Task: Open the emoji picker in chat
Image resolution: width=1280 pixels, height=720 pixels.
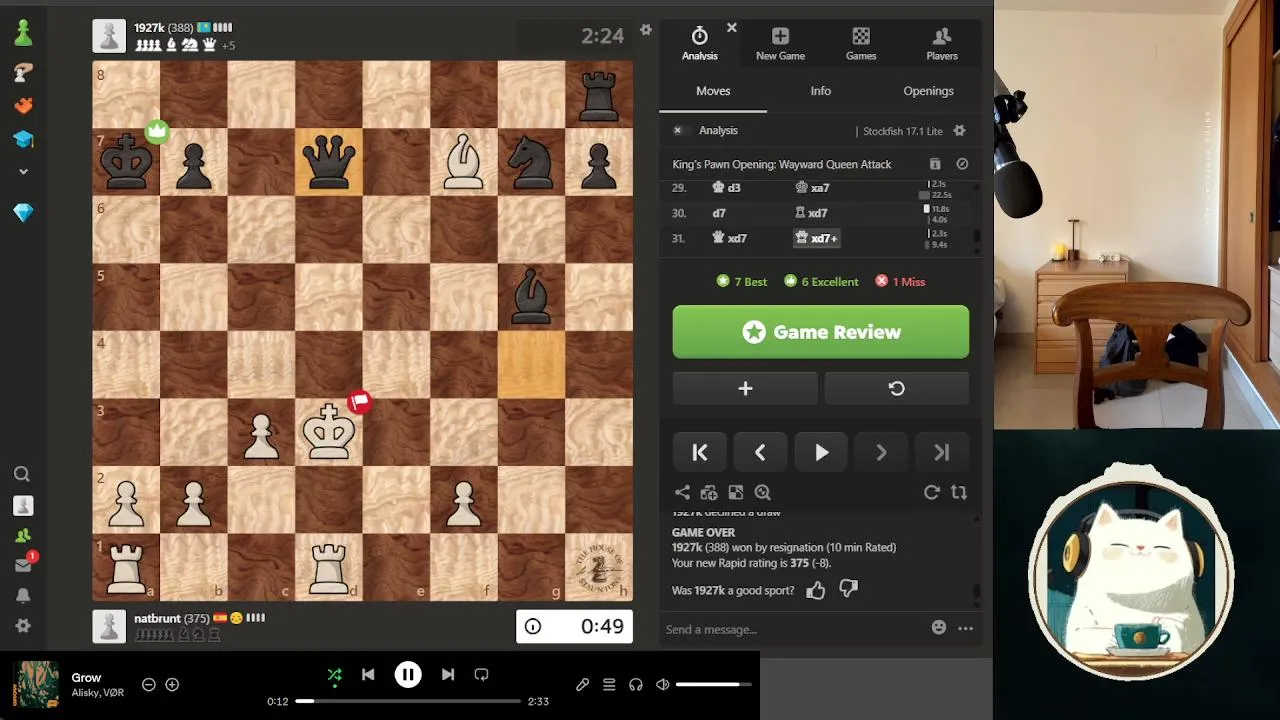Action: (938, 627)
